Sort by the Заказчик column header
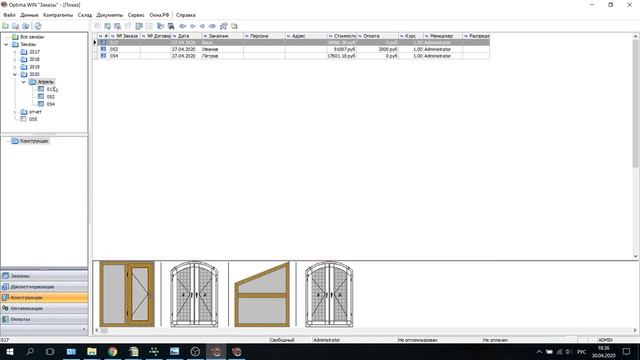The image size is (640, 360). pos(222,36)
